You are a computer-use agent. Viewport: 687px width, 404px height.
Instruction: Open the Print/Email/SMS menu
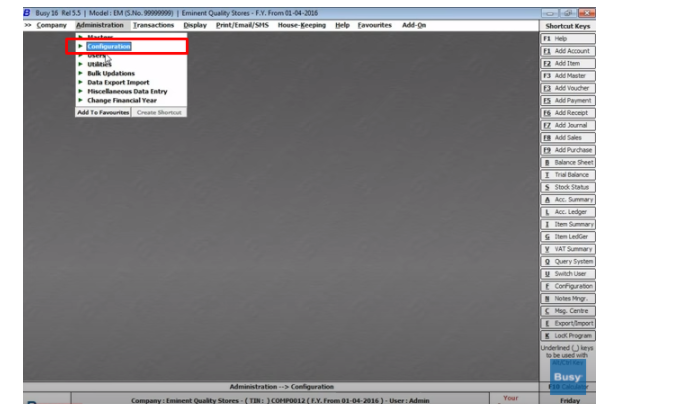pyautogui.click(x=242, y=25)
